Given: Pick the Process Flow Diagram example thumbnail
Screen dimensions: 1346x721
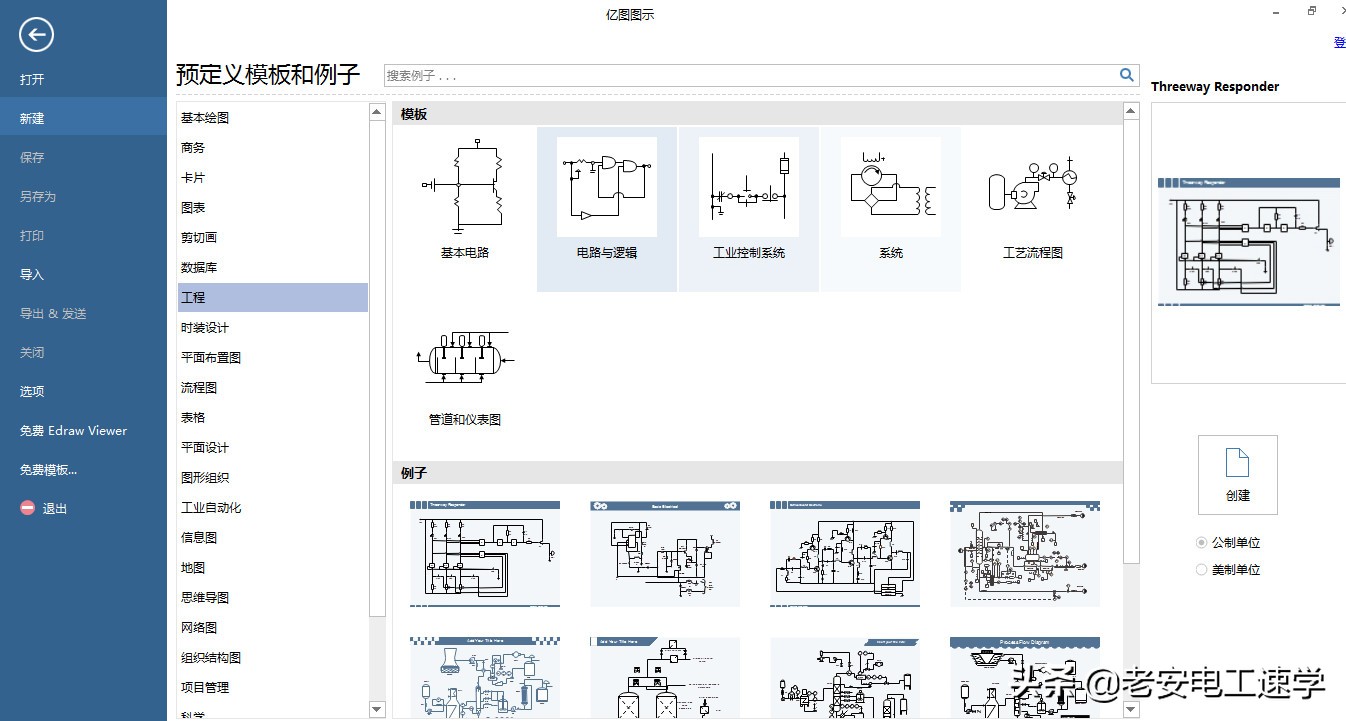Looking at the screenshot, I should coord(1025,678).
